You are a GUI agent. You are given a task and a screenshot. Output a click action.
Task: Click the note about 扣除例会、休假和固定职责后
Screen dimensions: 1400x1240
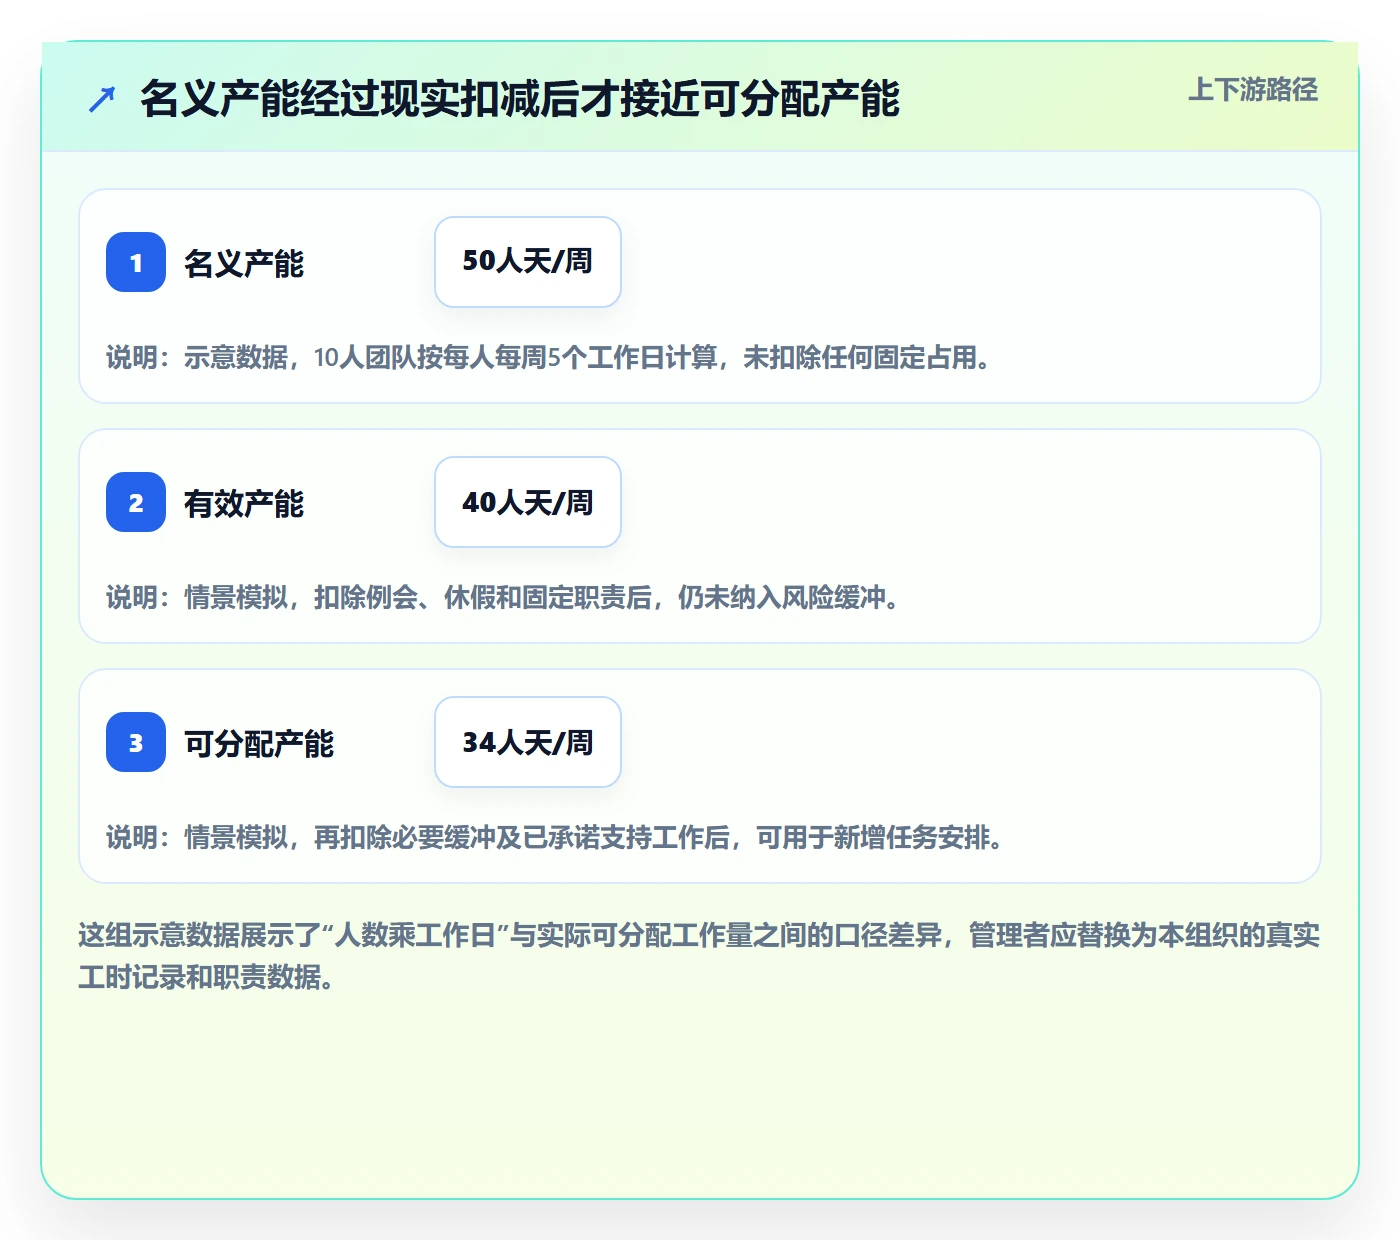(503, 597)
